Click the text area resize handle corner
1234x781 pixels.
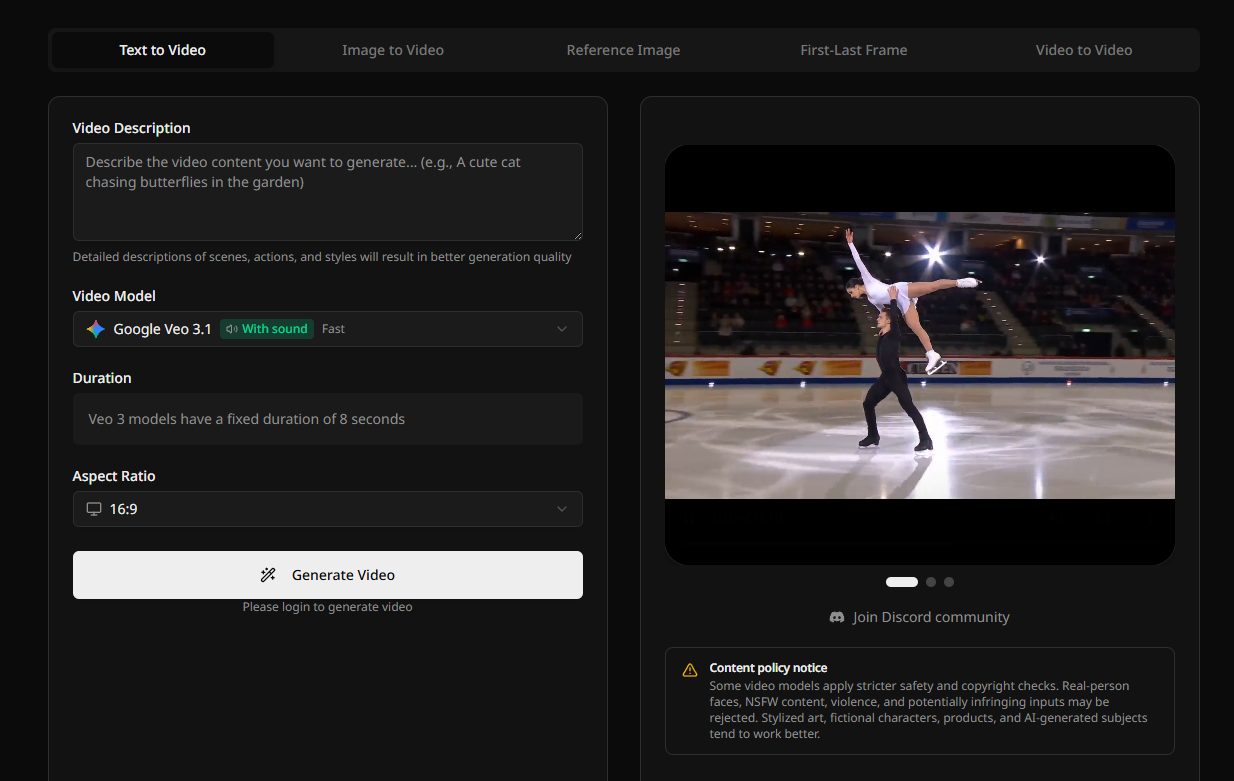pos(577,235)
